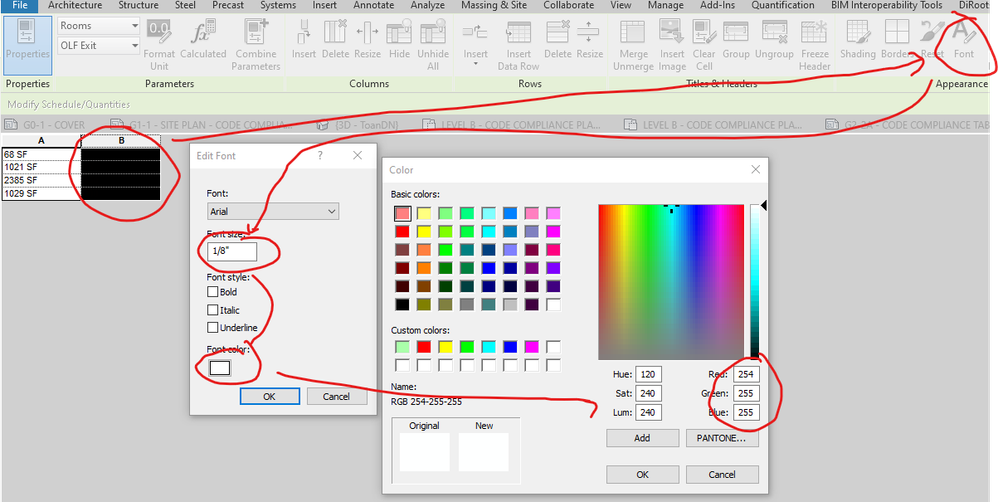Open the Arial font dropdown
This screenshot has width=998, height=502.
(273, 211)
